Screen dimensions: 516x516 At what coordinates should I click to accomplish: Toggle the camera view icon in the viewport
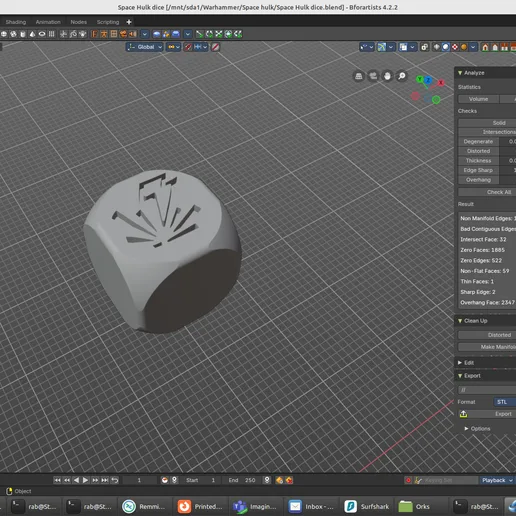[x=373, y=76]
